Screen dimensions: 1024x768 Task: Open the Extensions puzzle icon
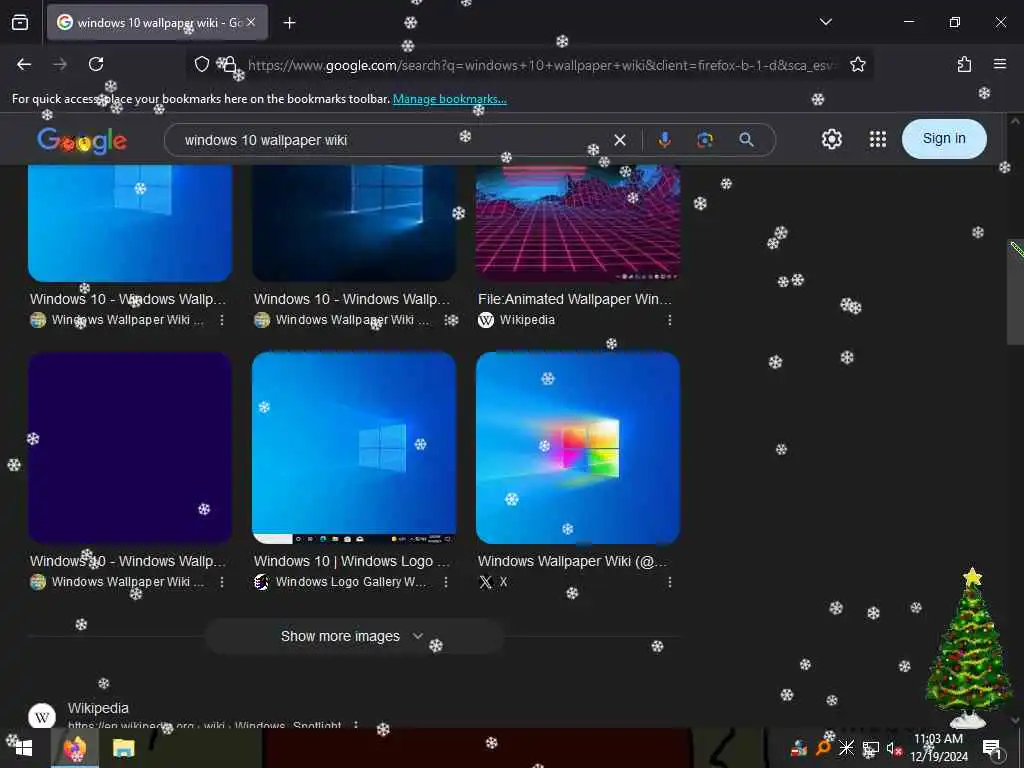click(x=964, y=64)
